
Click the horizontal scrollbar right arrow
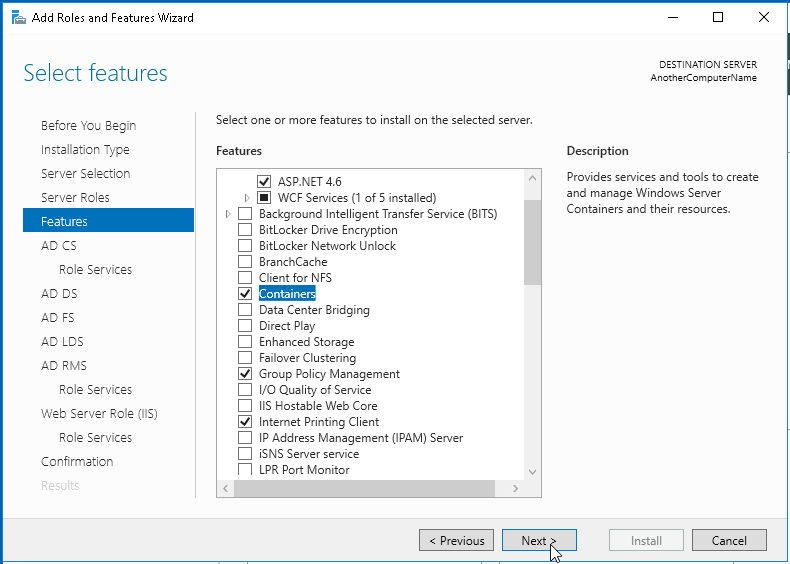(x=515, y=489)
